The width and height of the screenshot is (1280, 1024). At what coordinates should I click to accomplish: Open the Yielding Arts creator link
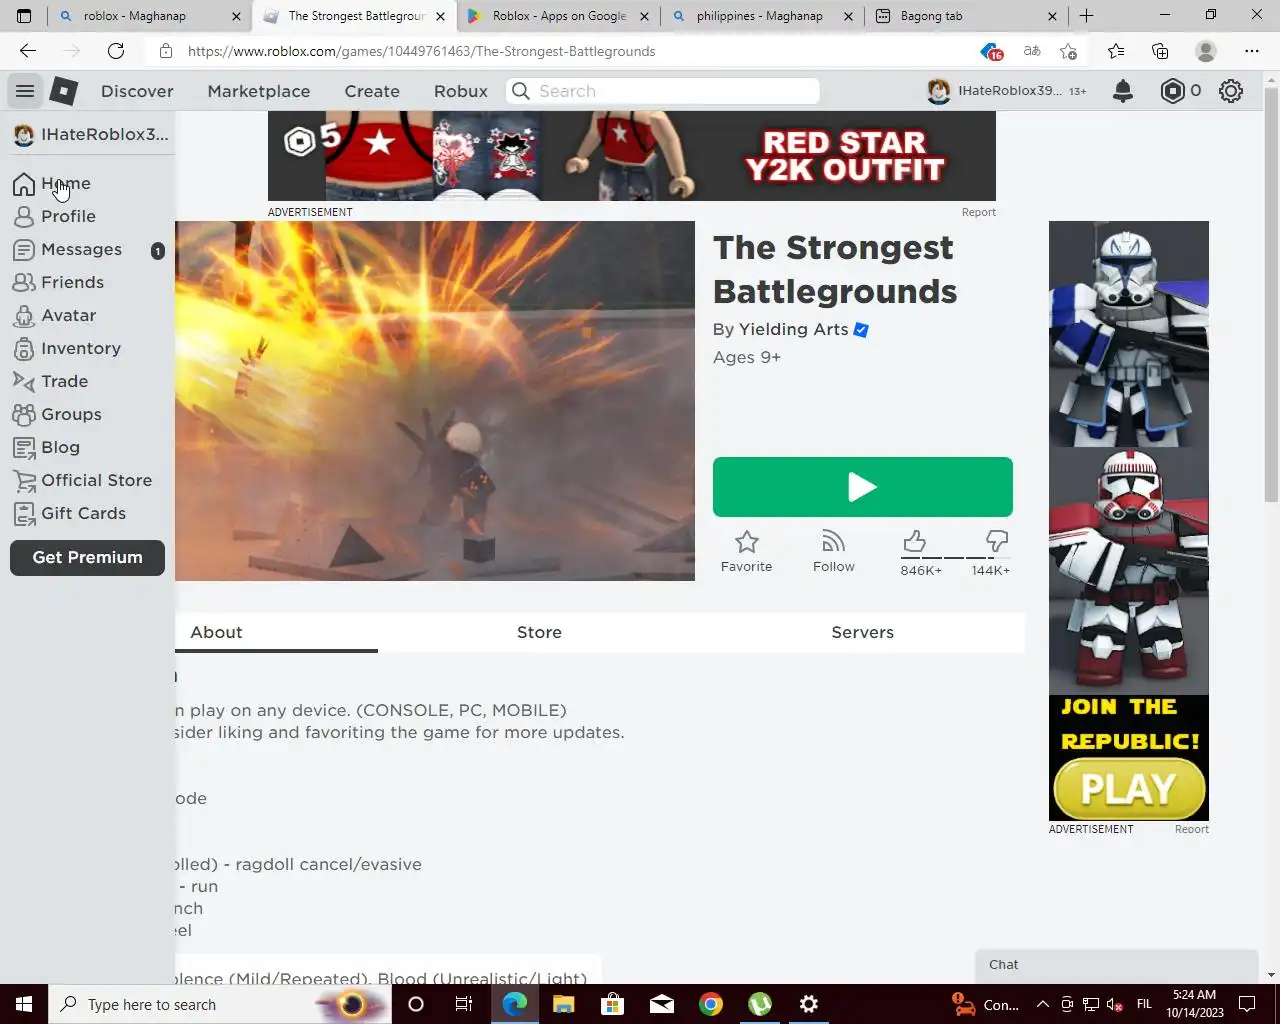point(793,329)
